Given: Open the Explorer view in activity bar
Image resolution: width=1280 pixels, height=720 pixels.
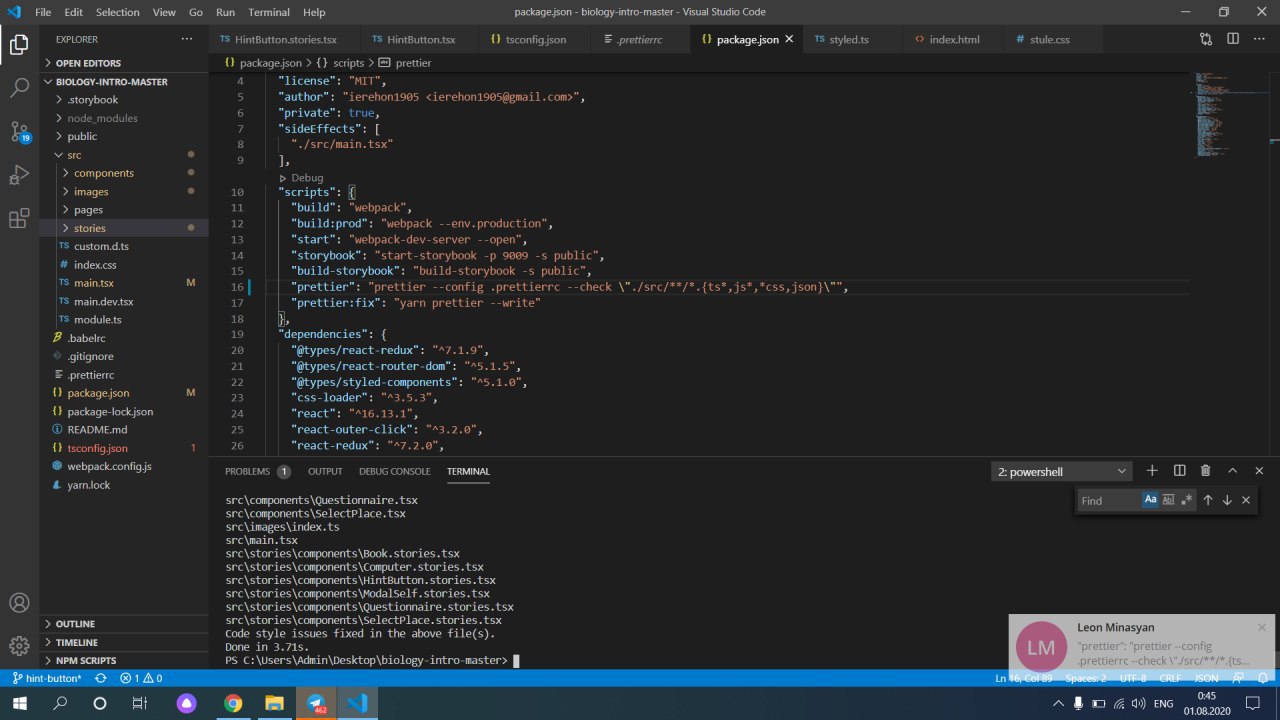Looking at the screenshot, I should coord(19,44).
